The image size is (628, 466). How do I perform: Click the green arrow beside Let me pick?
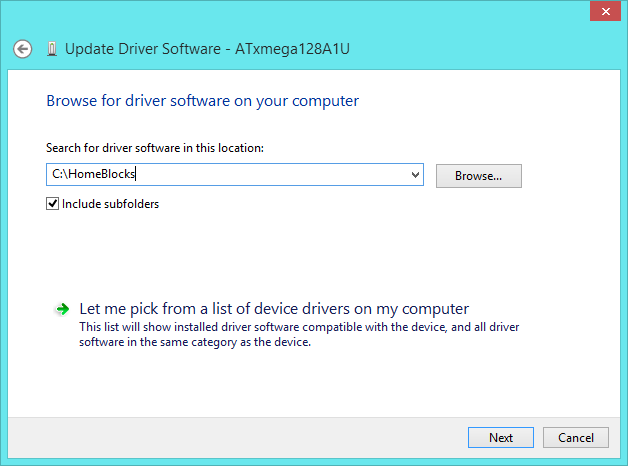[62, 310]
